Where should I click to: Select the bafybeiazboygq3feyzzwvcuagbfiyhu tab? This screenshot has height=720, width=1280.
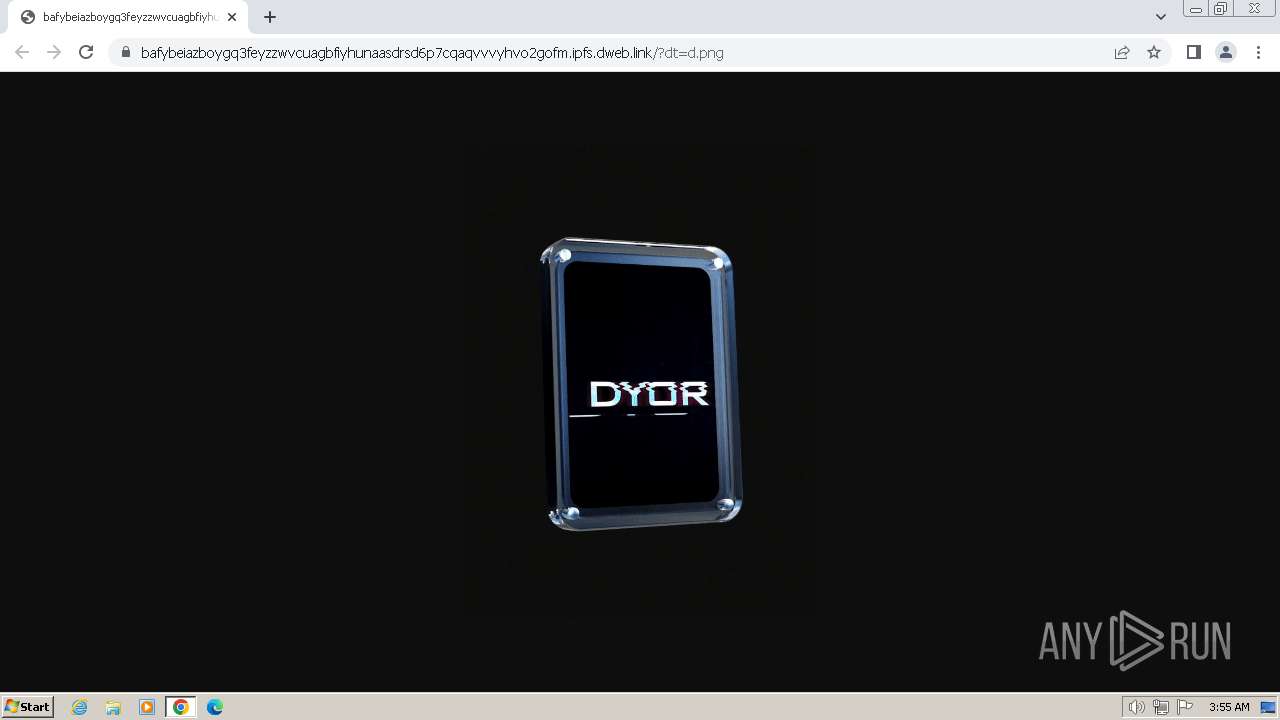[128, 17]
